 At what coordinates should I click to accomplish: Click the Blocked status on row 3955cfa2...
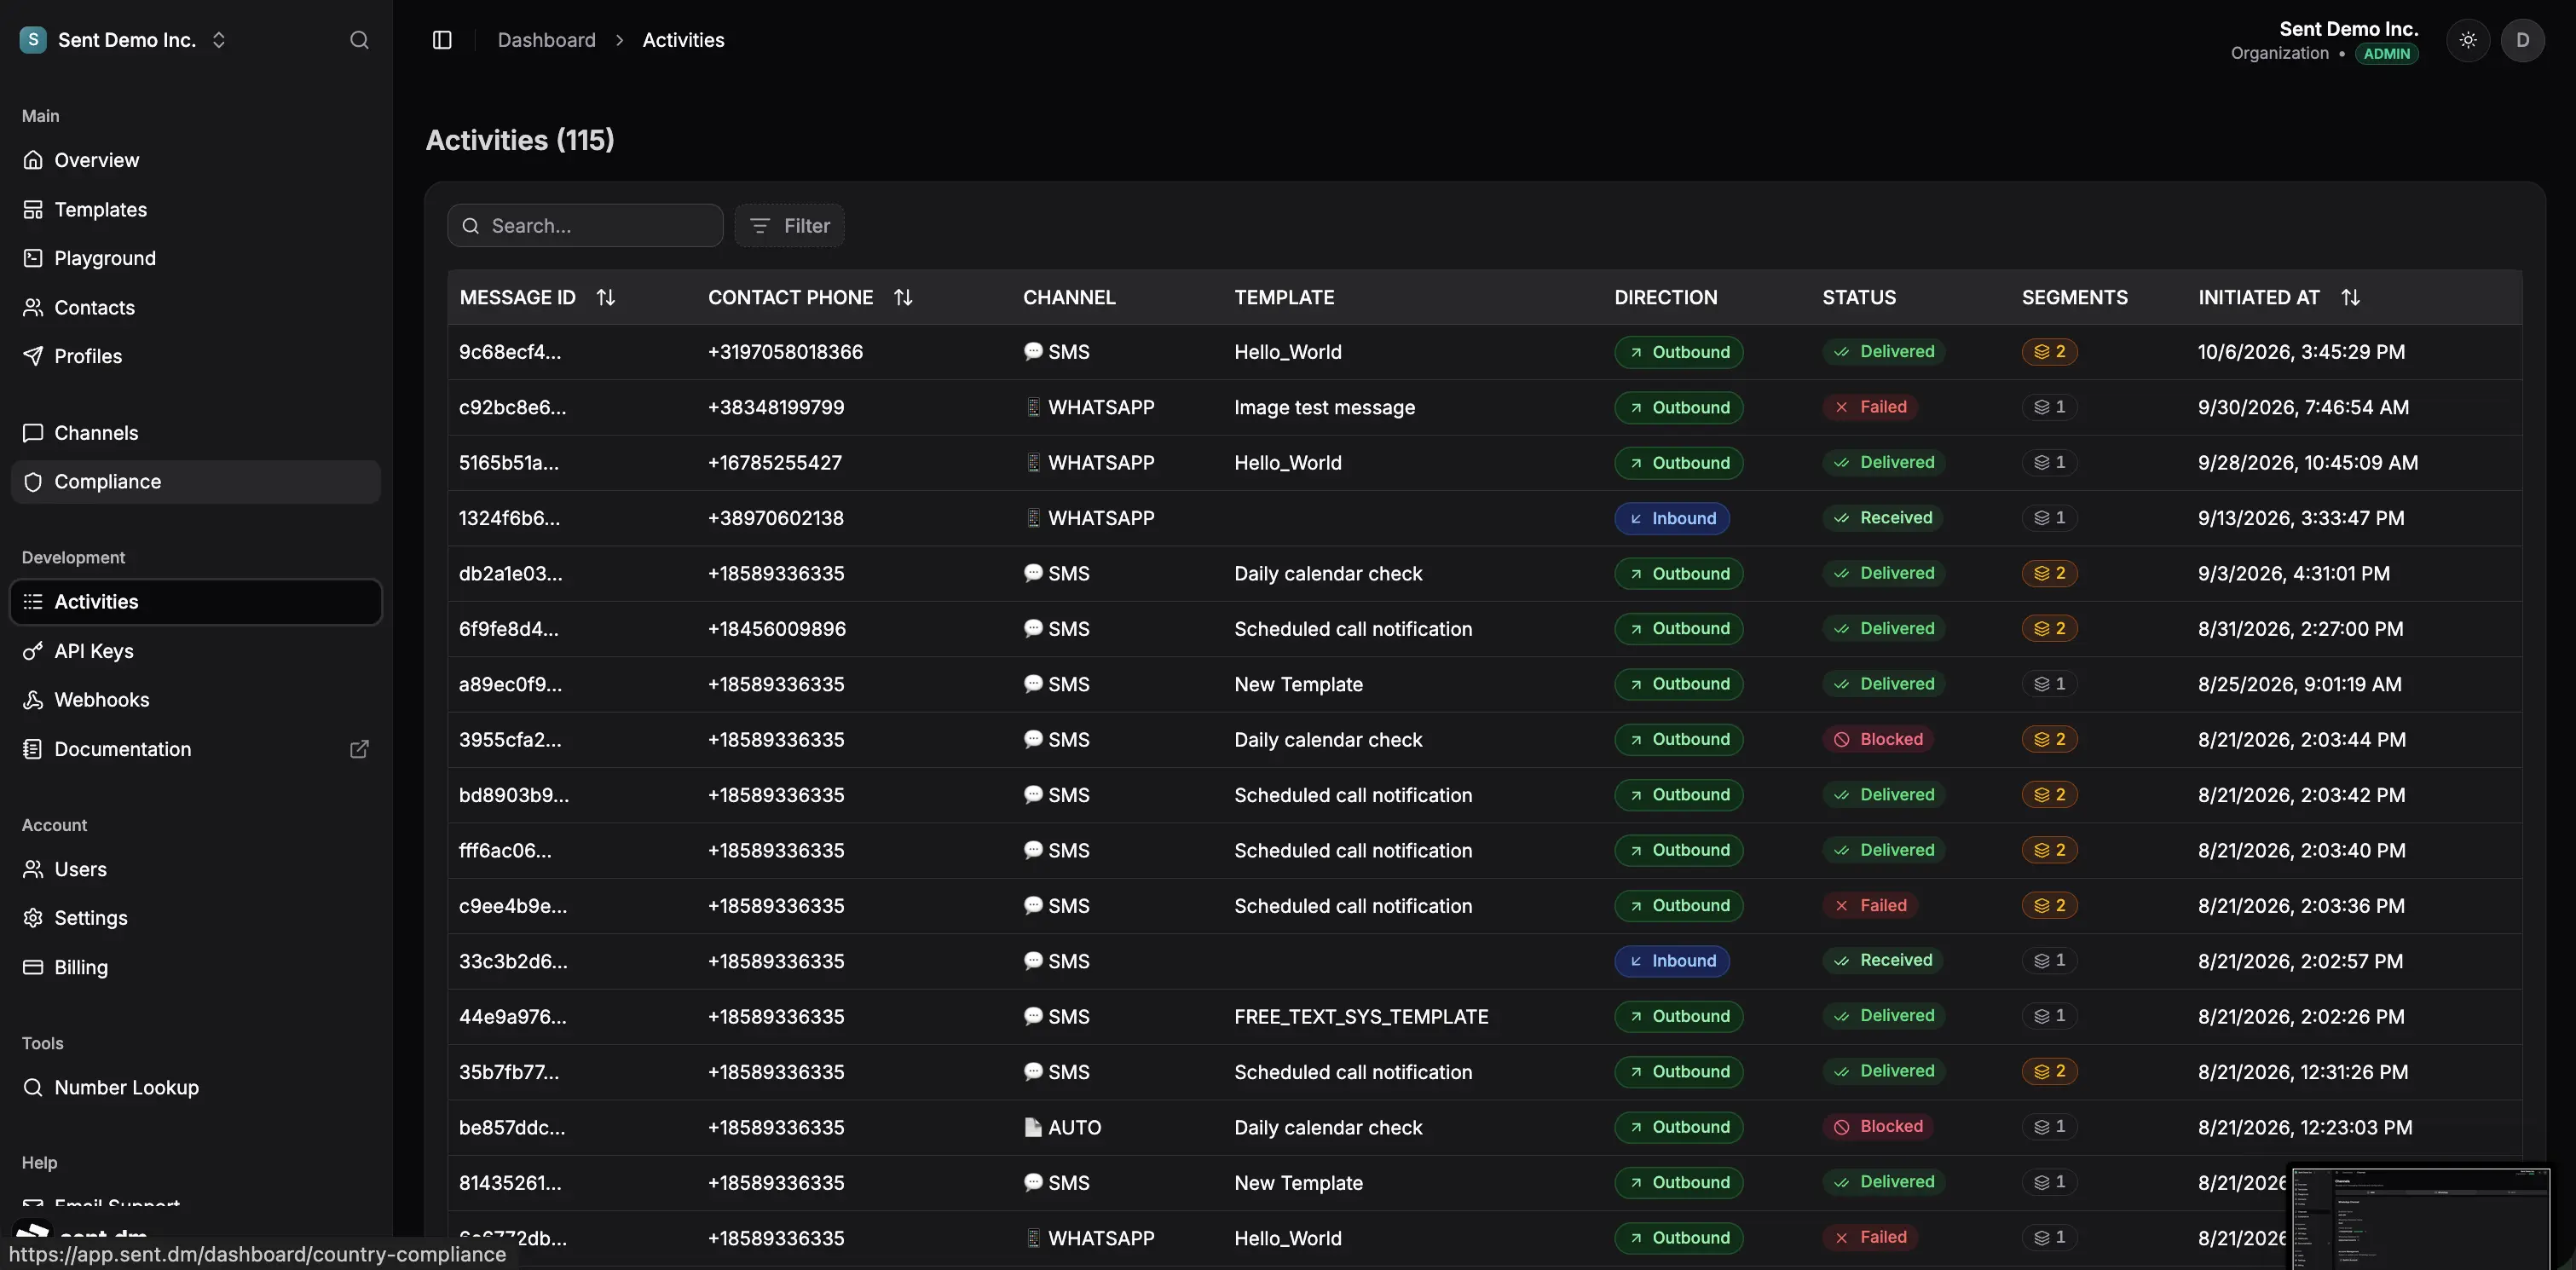pyautogui.click(x=1877, y=739)
